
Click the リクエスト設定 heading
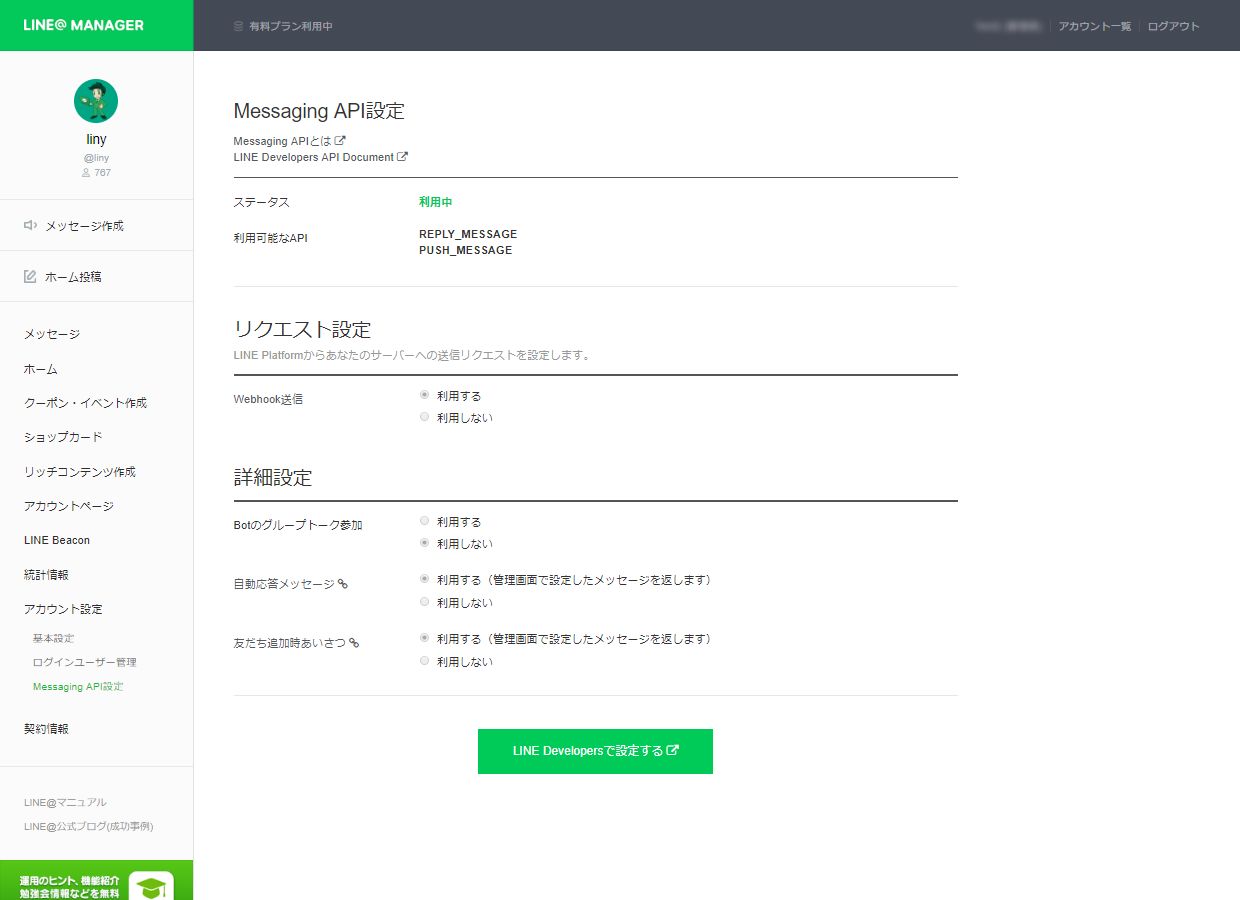(302, 330)
